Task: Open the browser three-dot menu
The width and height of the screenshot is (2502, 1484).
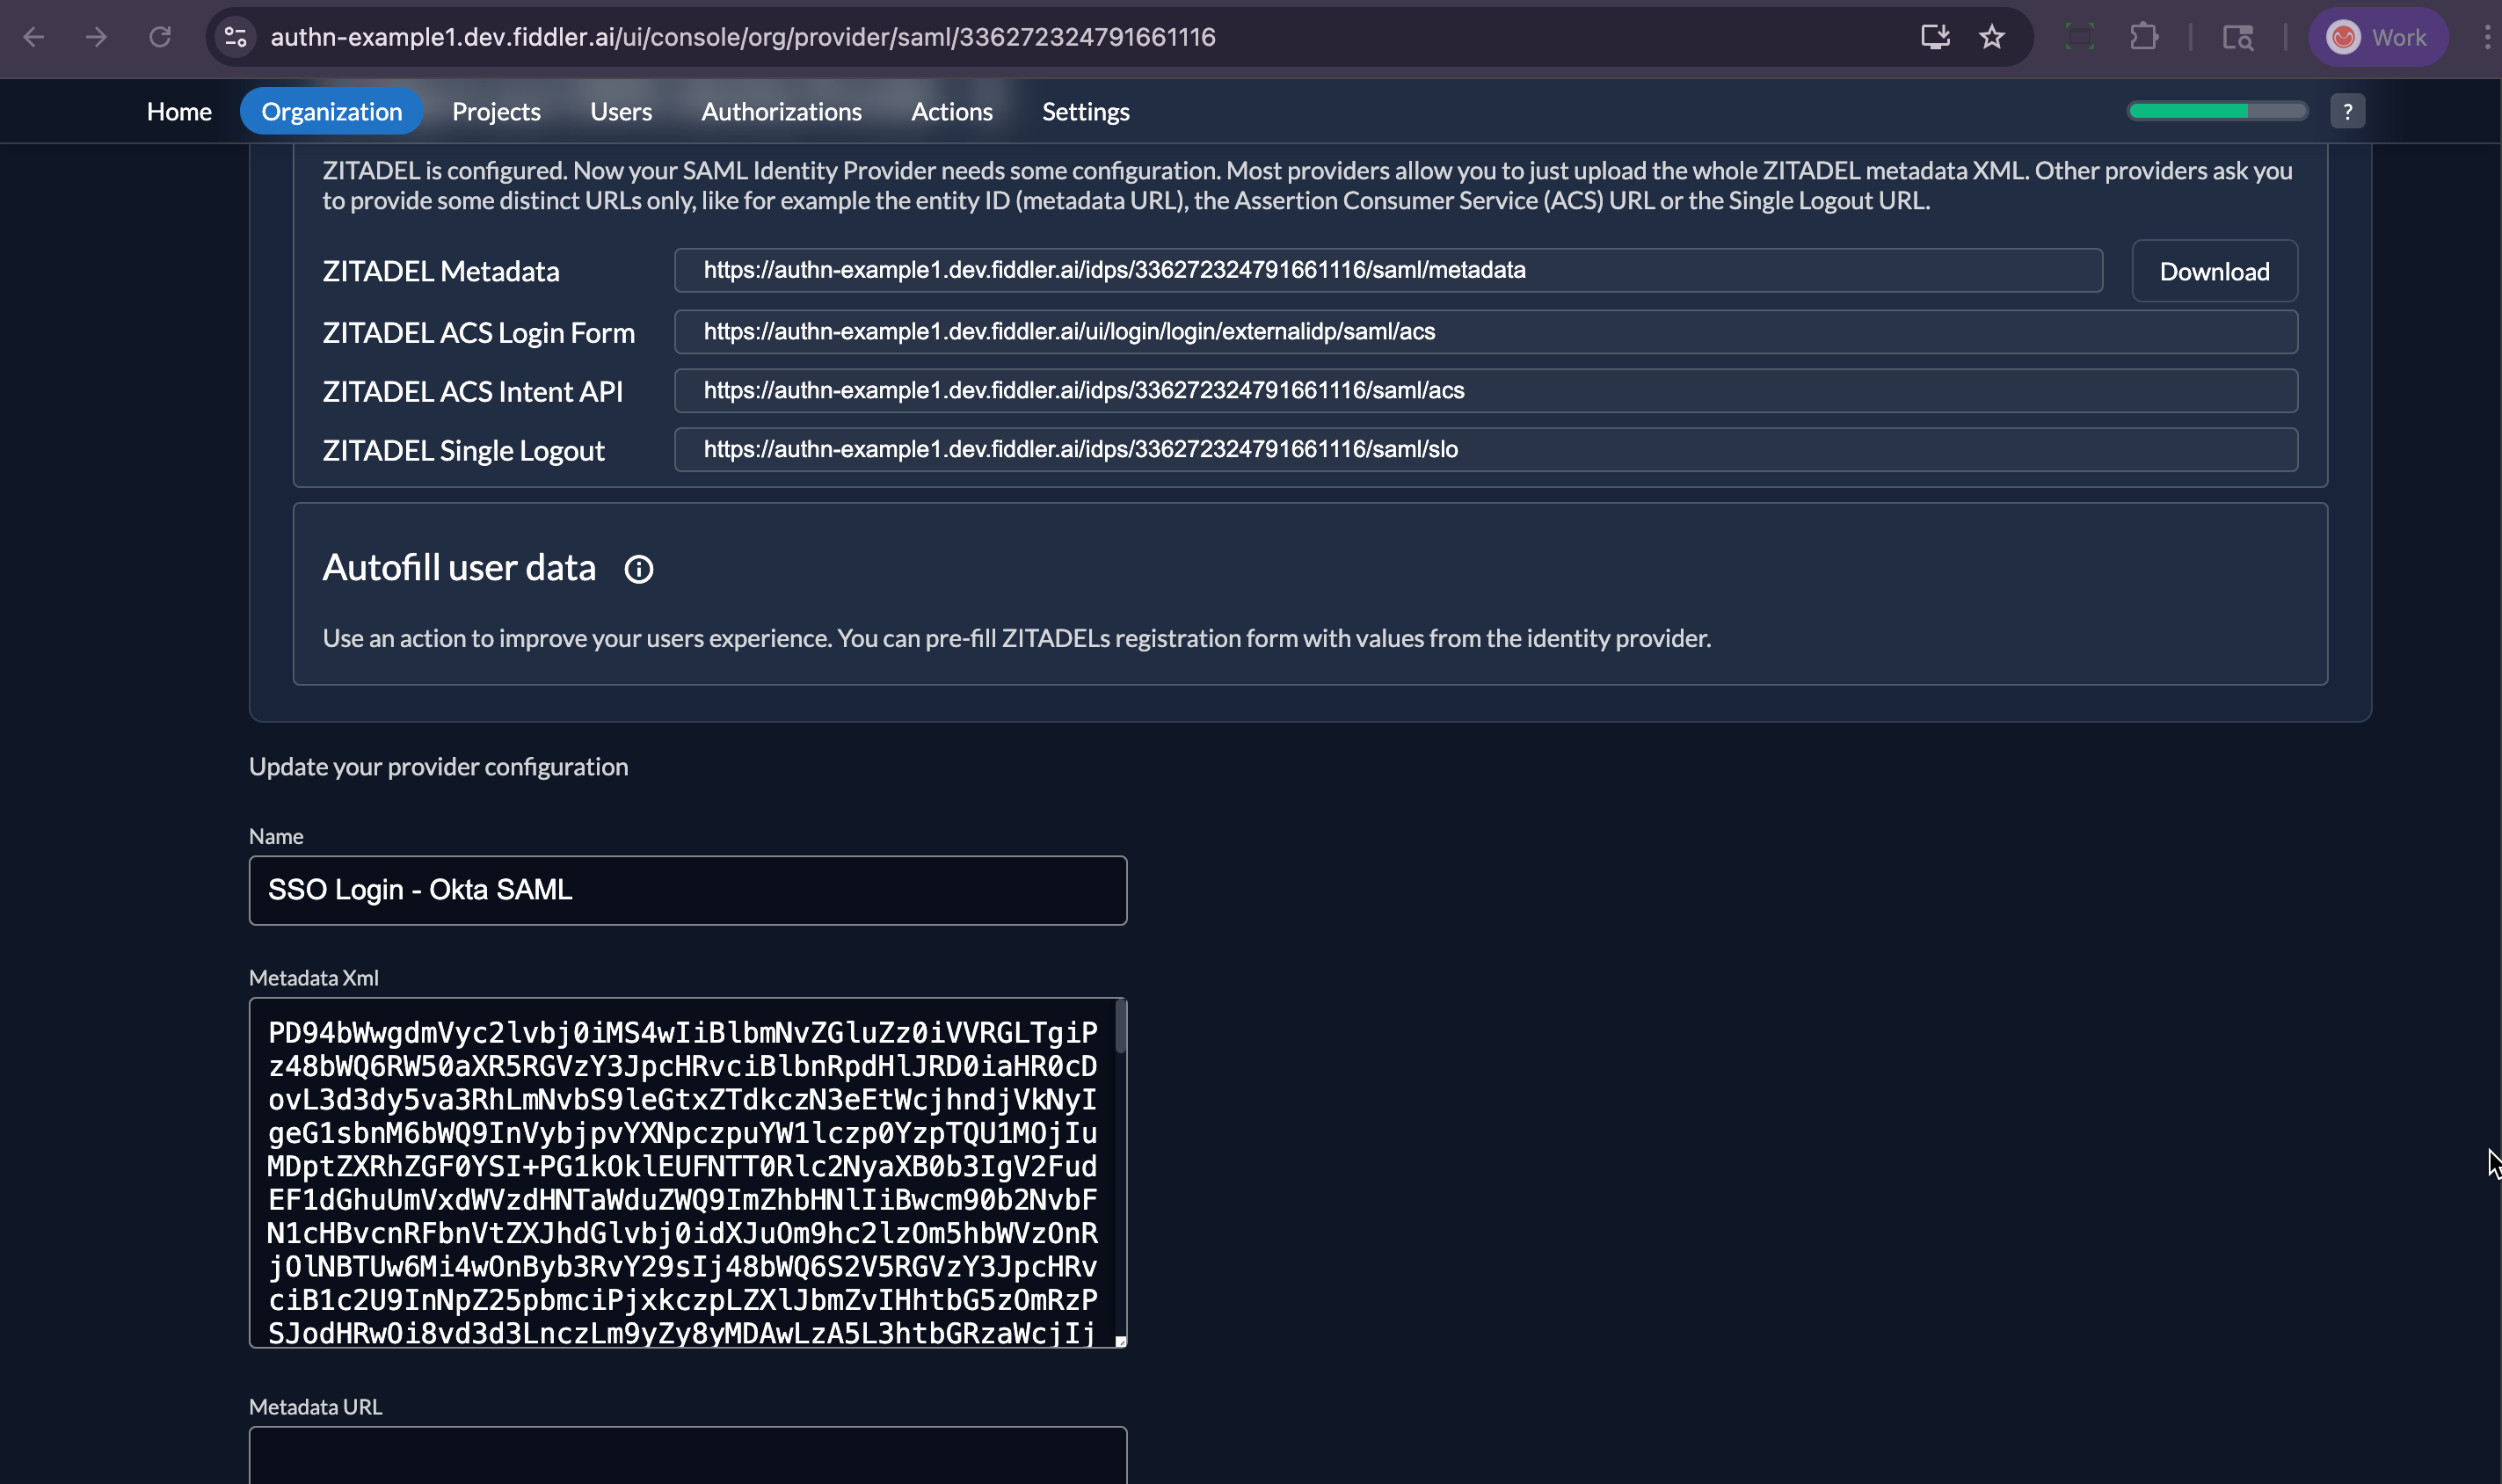Action: [2486, 37]
